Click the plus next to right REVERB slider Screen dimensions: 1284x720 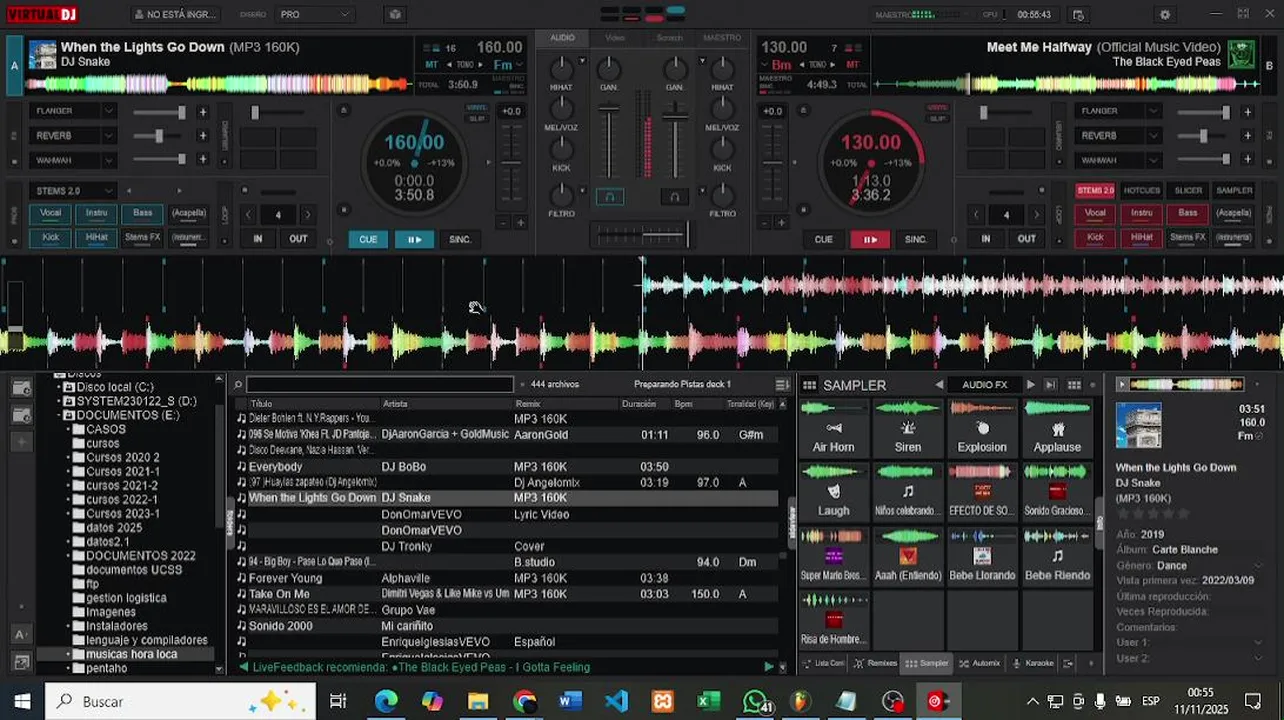[1247, 136]
